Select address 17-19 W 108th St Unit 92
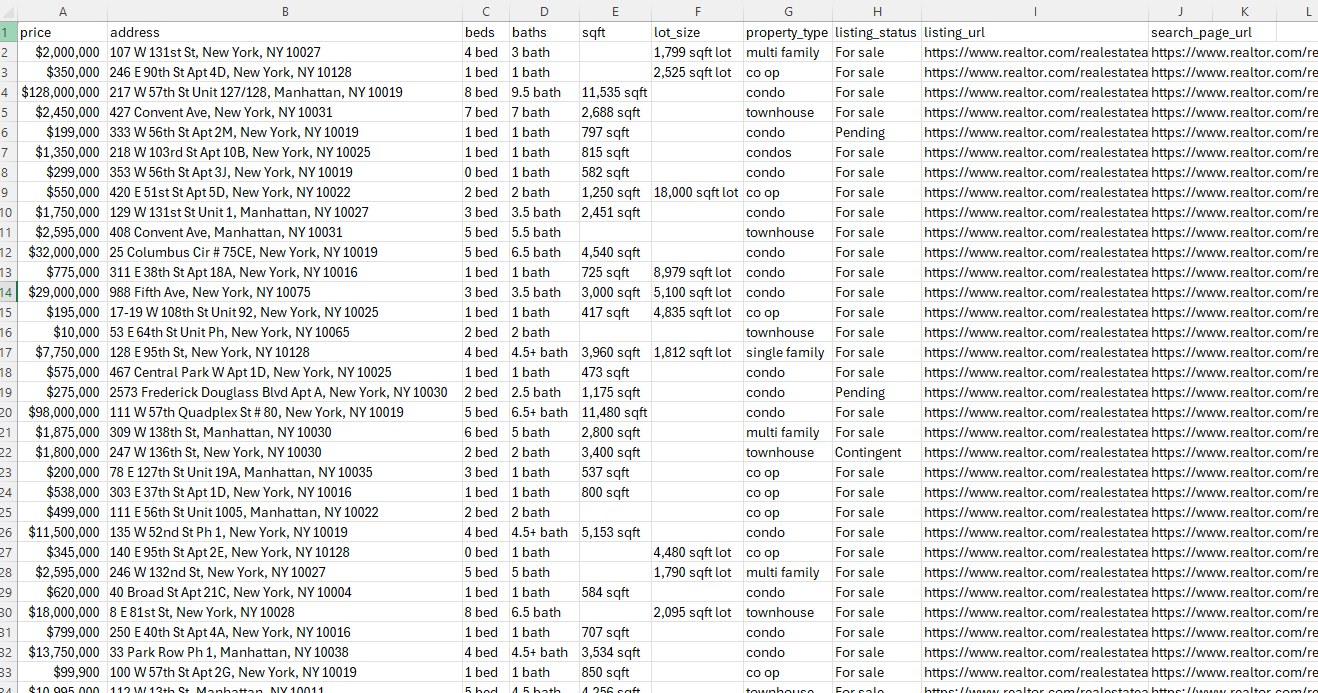Image resolution: width=1318 pixels, height=693 pixels. [285, 312]
